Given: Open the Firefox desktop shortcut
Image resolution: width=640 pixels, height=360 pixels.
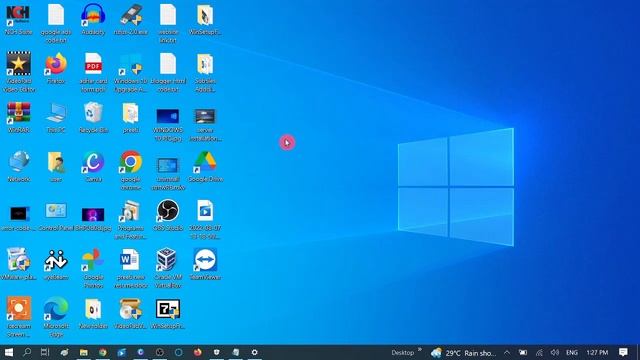Looking at the screenshot, I should [56, 69].
